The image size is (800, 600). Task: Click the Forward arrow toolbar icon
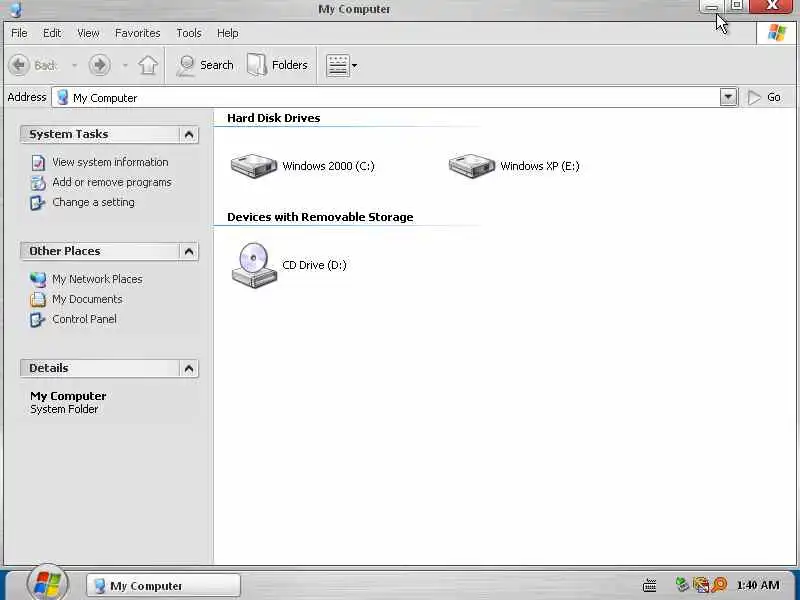[99, 65]
